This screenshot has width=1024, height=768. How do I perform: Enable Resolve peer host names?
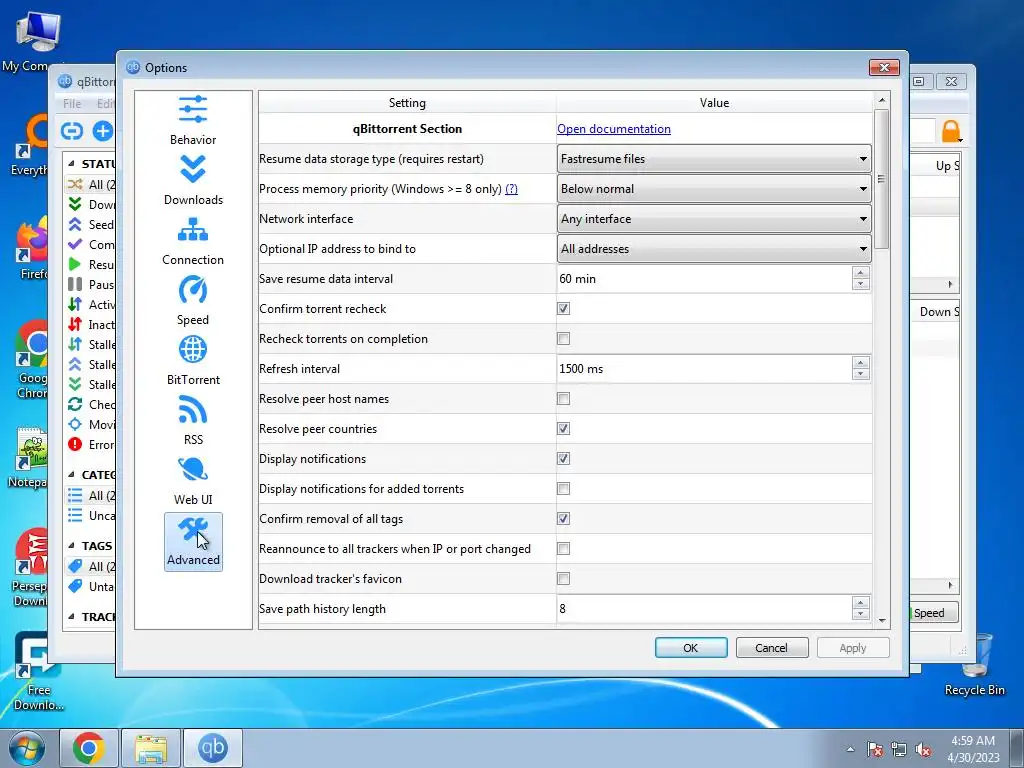coord(564,398)
